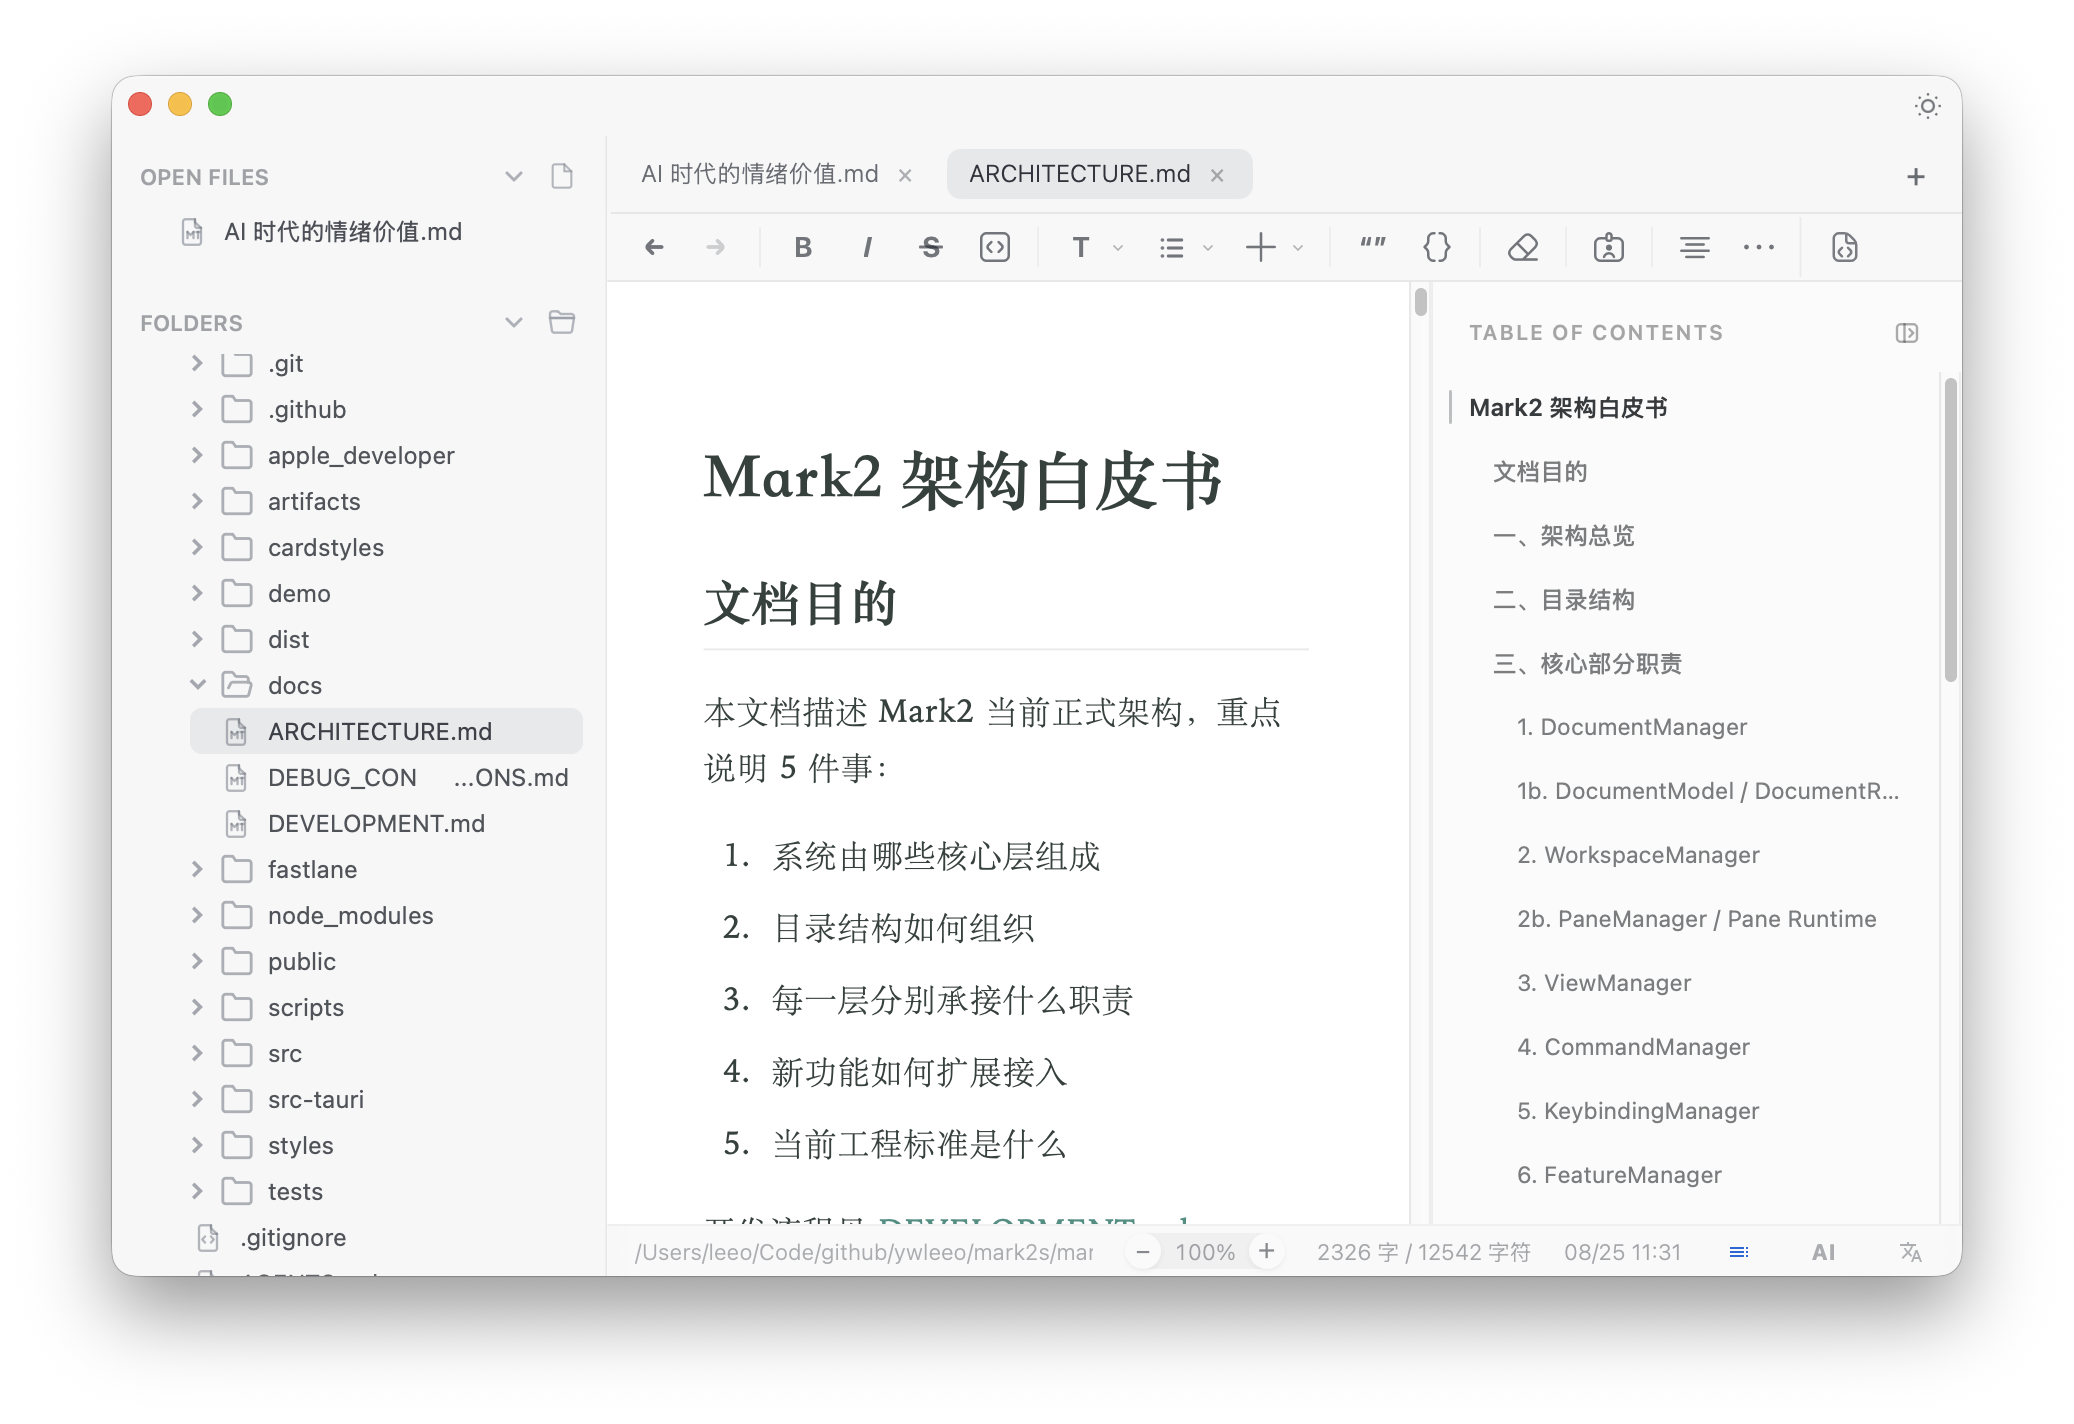Collapse the OPEN FILES section
This screenshot has width=2074, height=1424.
[x=514, y=177]
